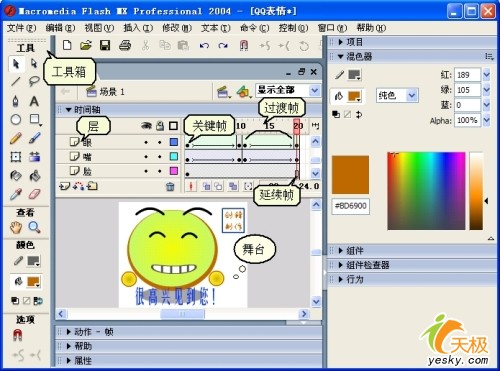Click the large orange color preview swatch
Image resolution: width=500 pixels, height=371 pixels.
pos(350,175)
